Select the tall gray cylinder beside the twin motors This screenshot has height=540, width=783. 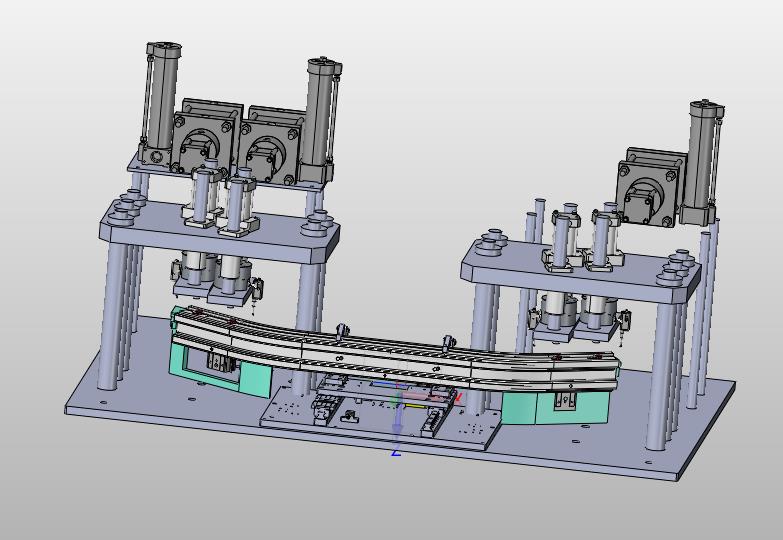pyautogui.click(x=320, y=120)
